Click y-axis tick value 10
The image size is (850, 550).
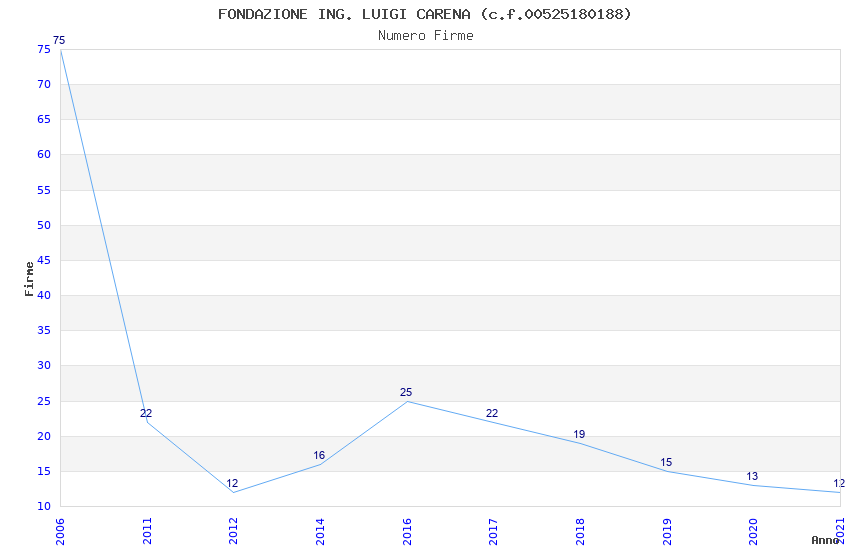(x=44, y=506)
